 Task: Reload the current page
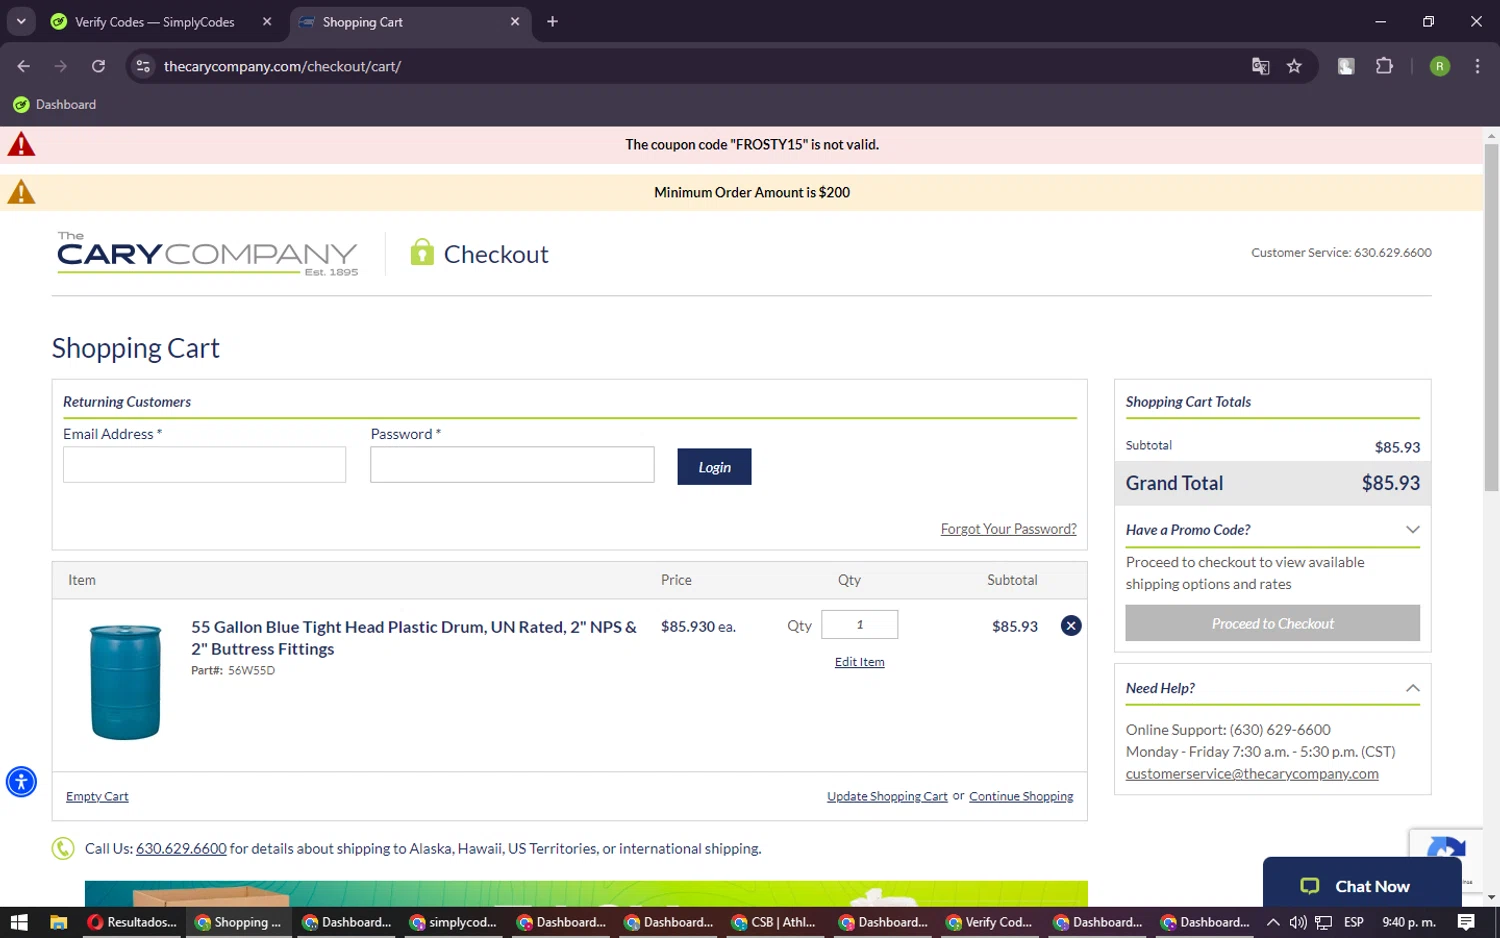[98, 66]
